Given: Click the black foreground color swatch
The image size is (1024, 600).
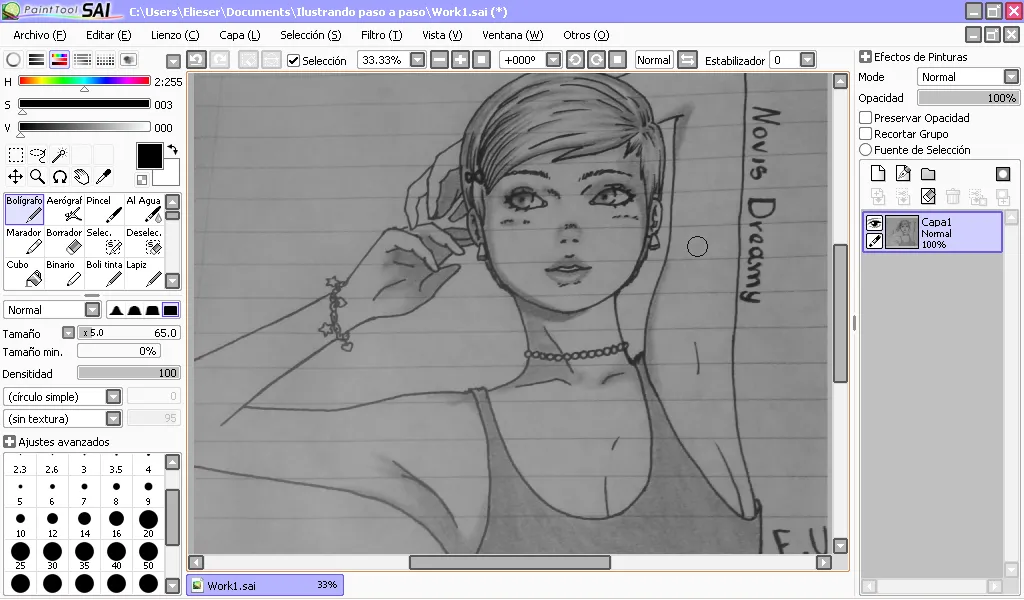Looking at the screenshot, I should [x=150, y=156].
